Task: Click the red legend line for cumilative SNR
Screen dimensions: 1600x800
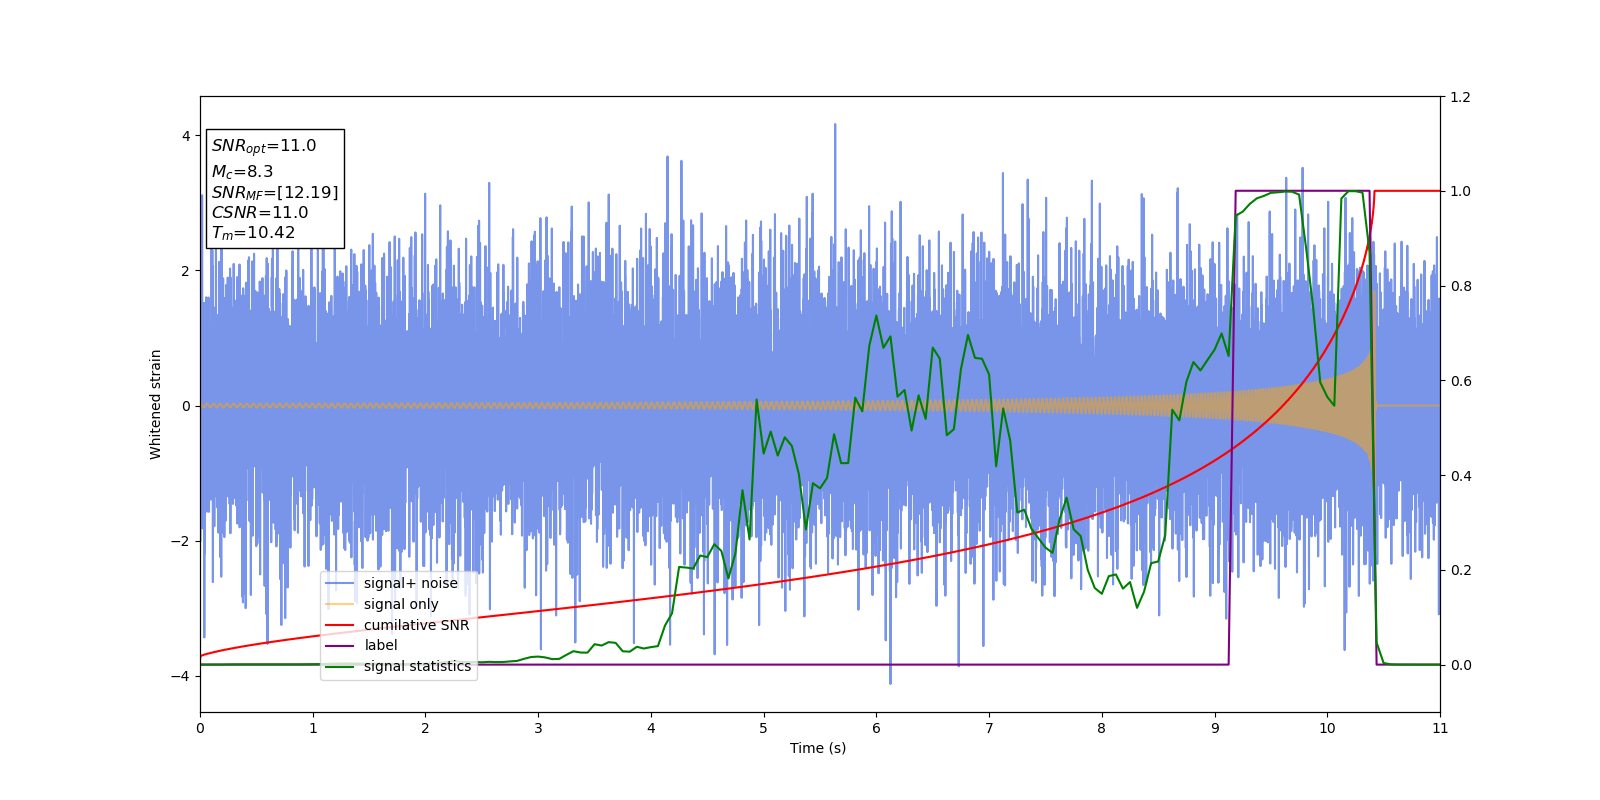Action: click(x=340, y=625)
